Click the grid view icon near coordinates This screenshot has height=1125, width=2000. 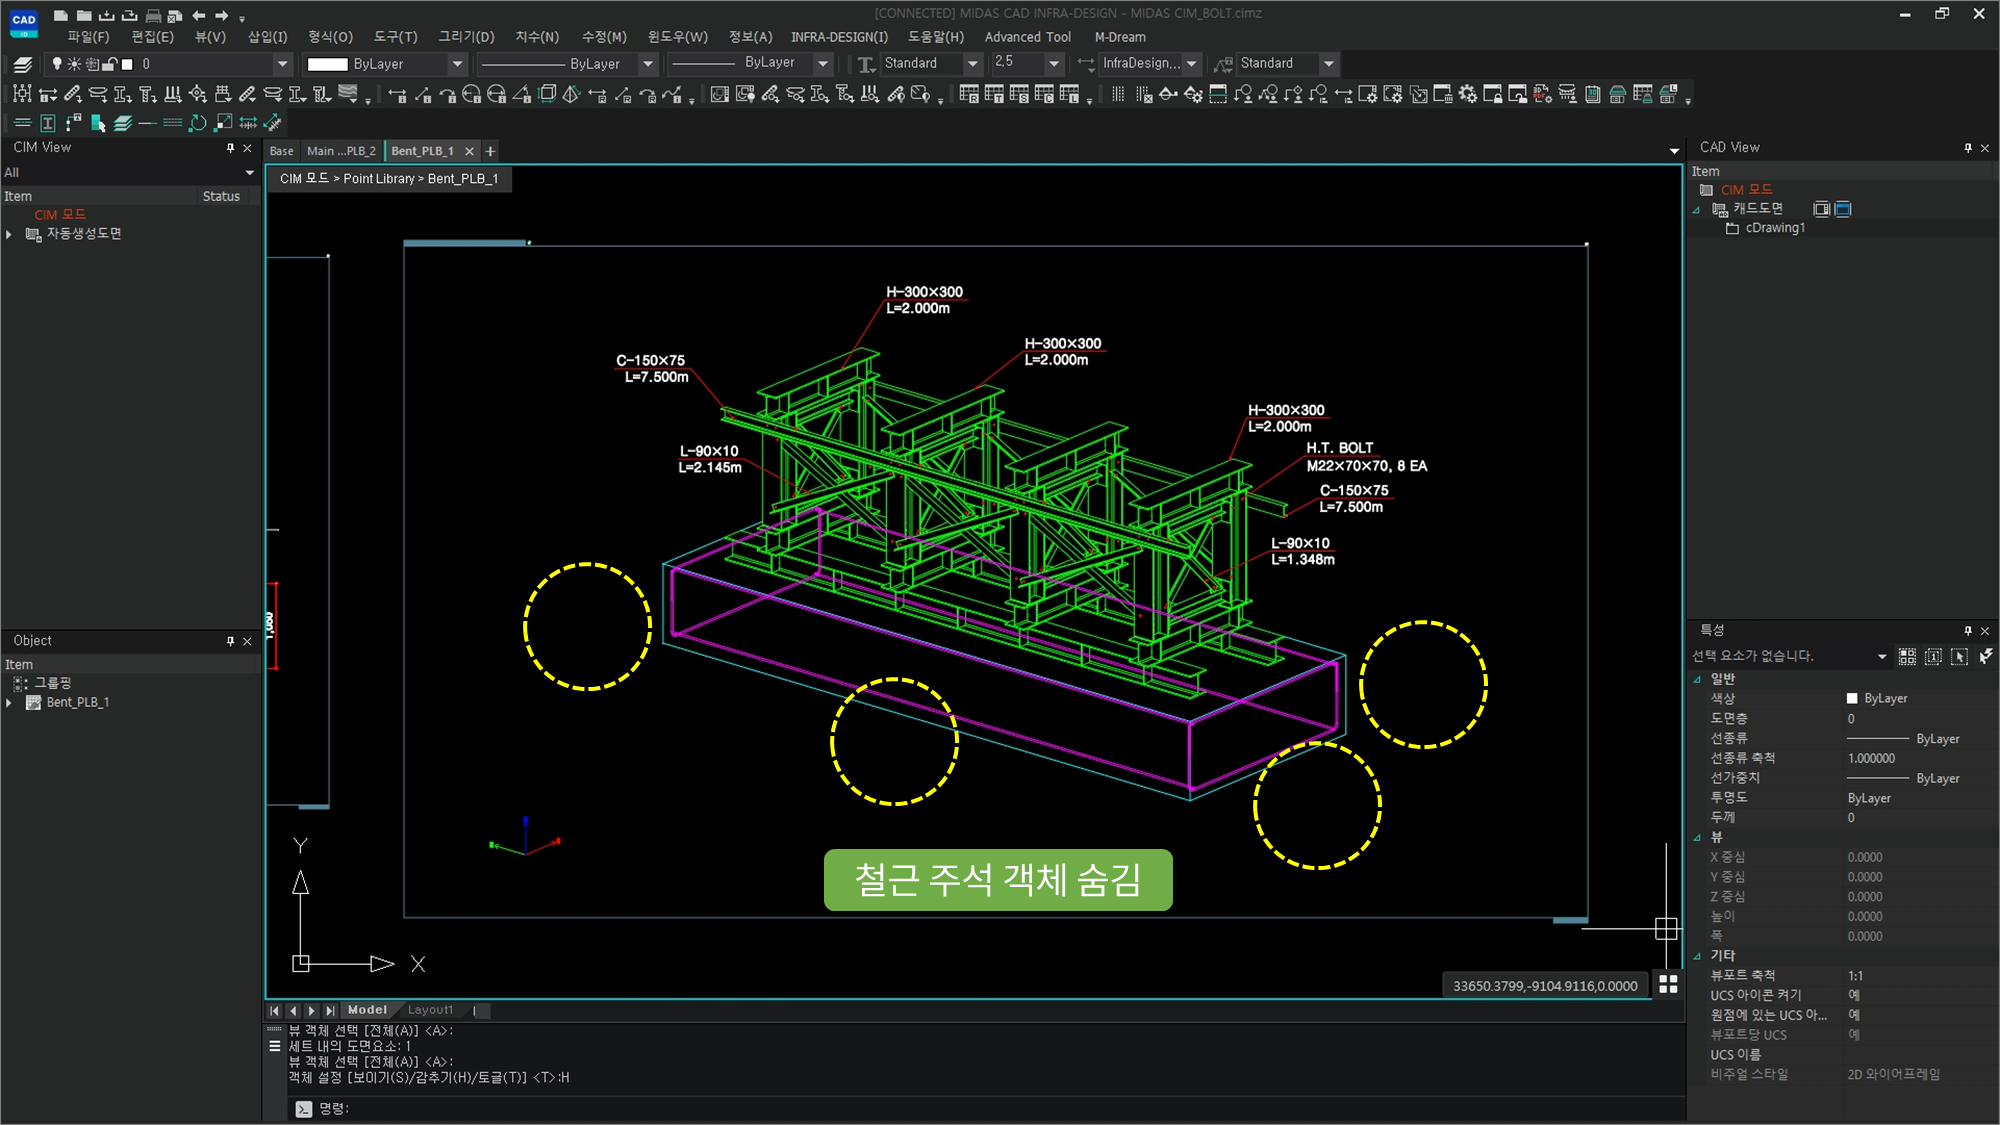1668,985
